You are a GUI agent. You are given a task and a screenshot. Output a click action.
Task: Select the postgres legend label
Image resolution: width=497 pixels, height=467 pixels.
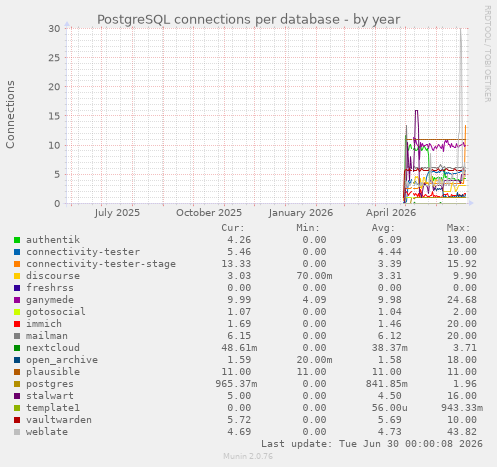(50, 384)
